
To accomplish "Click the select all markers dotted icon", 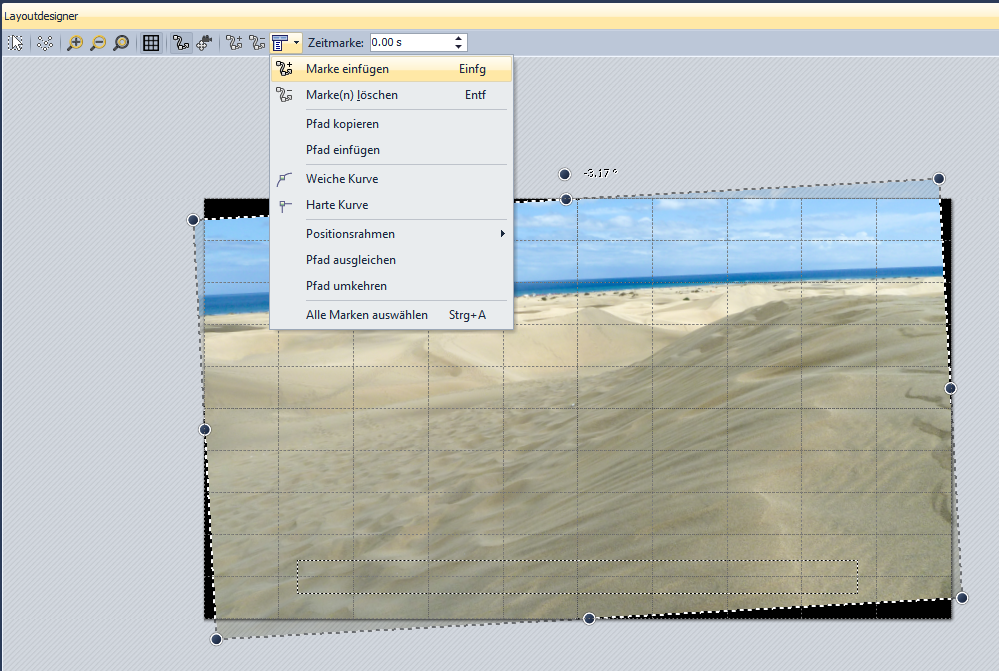I will point(45,43).
